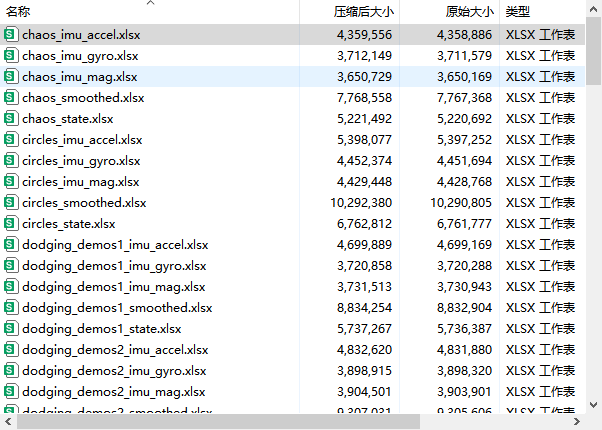
Task: Select file name circles_imu_accel.xlsx
Action: [82, 140]
